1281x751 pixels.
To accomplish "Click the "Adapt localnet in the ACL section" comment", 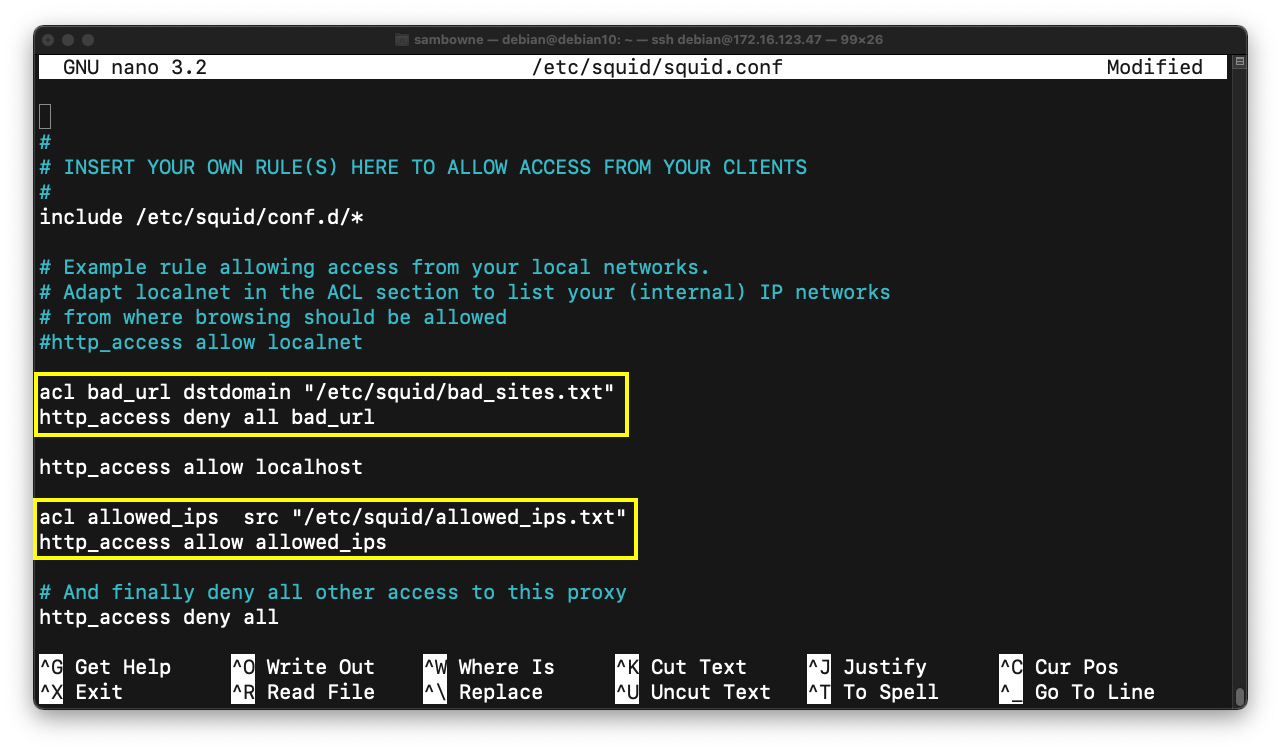I will [x=465, y=292].
